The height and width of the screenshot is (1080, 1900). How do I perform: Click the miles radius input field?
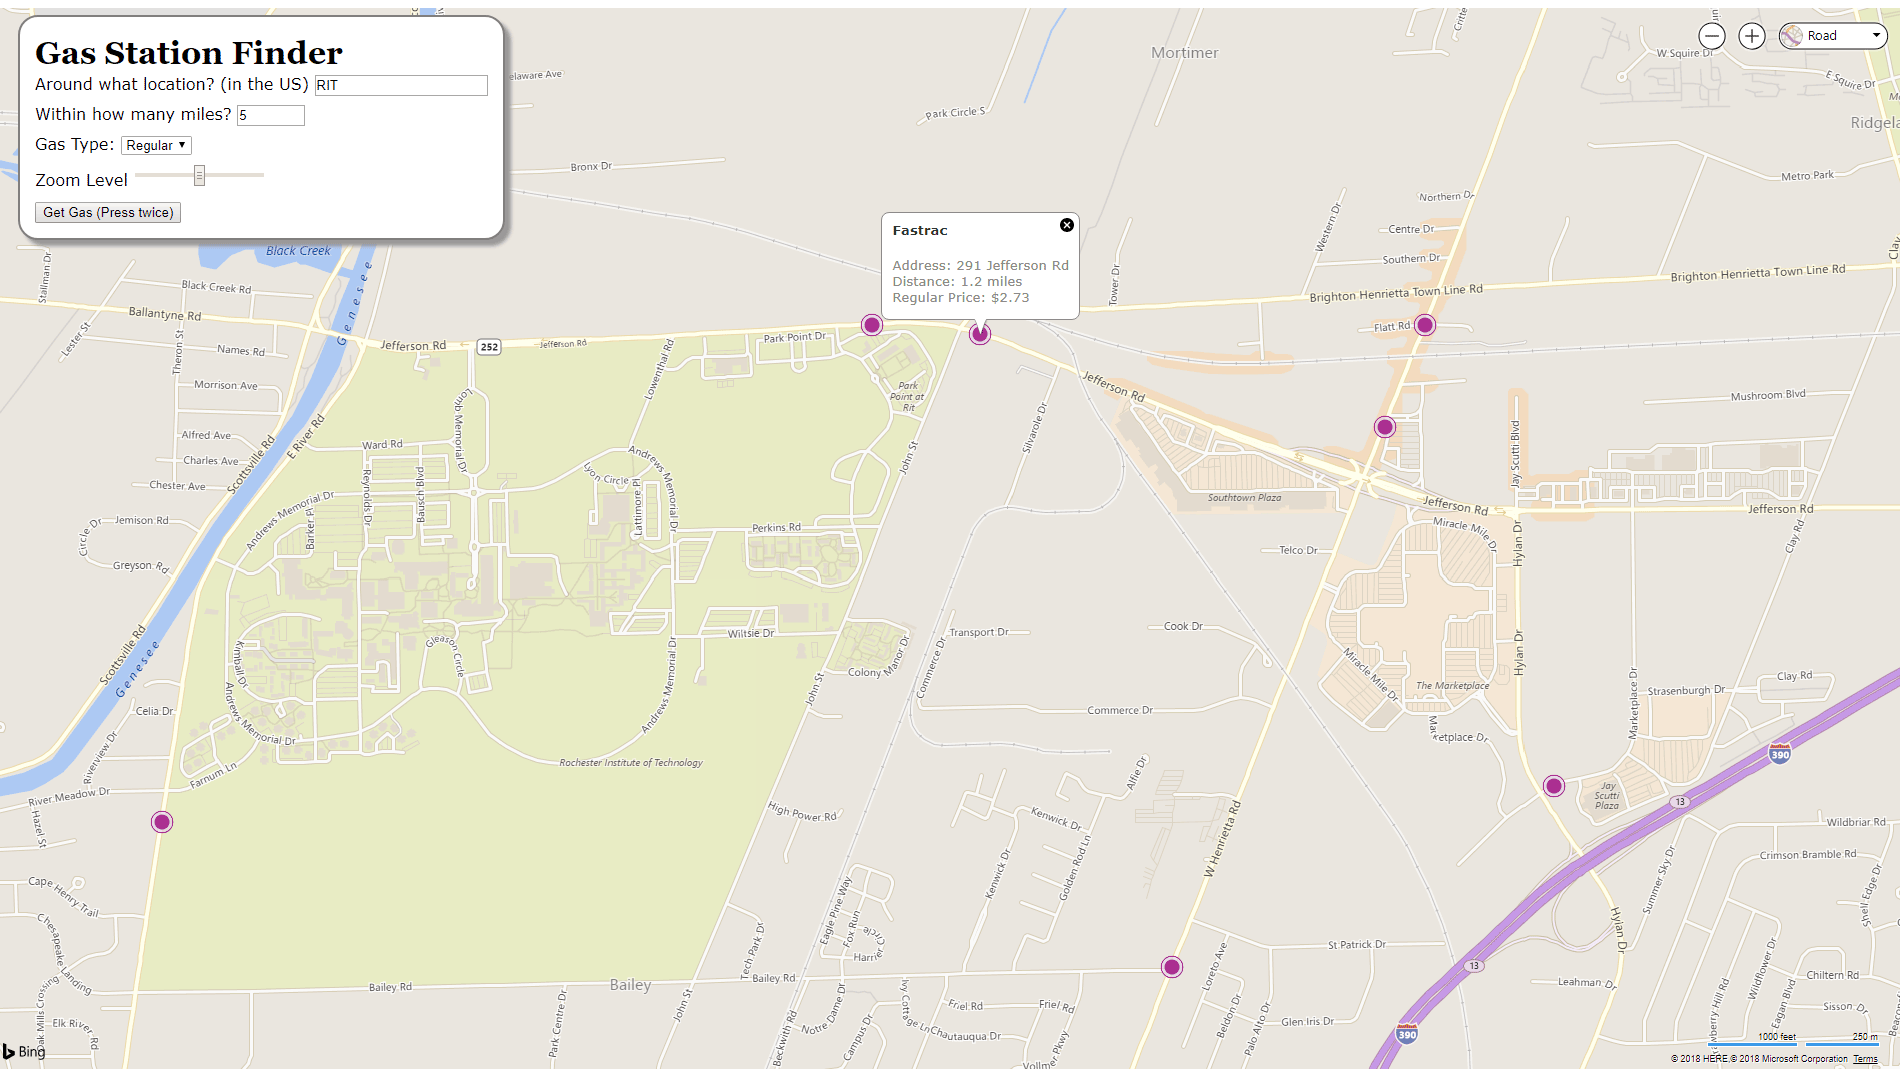[x=271, y=115]
